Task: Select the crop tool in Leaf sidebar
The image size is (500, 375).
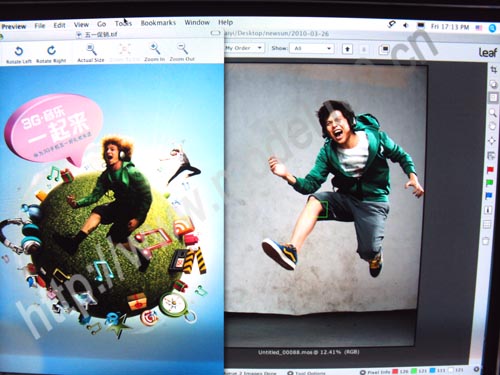Action: click(x=494, y=70)
